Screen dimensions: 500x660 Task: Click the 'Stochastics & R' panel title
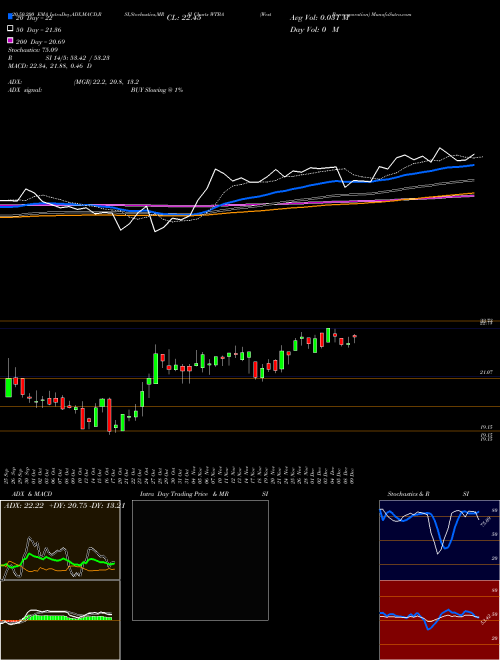tap(408, 494)
